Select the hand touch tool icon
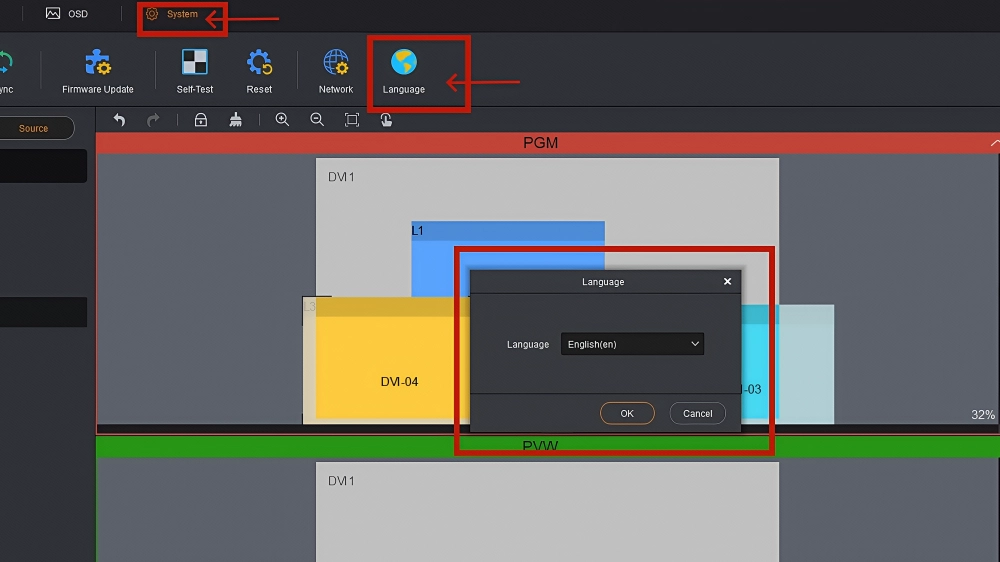Image resolution: width=1000 pixels, height=562 pixels. point(386,119)
